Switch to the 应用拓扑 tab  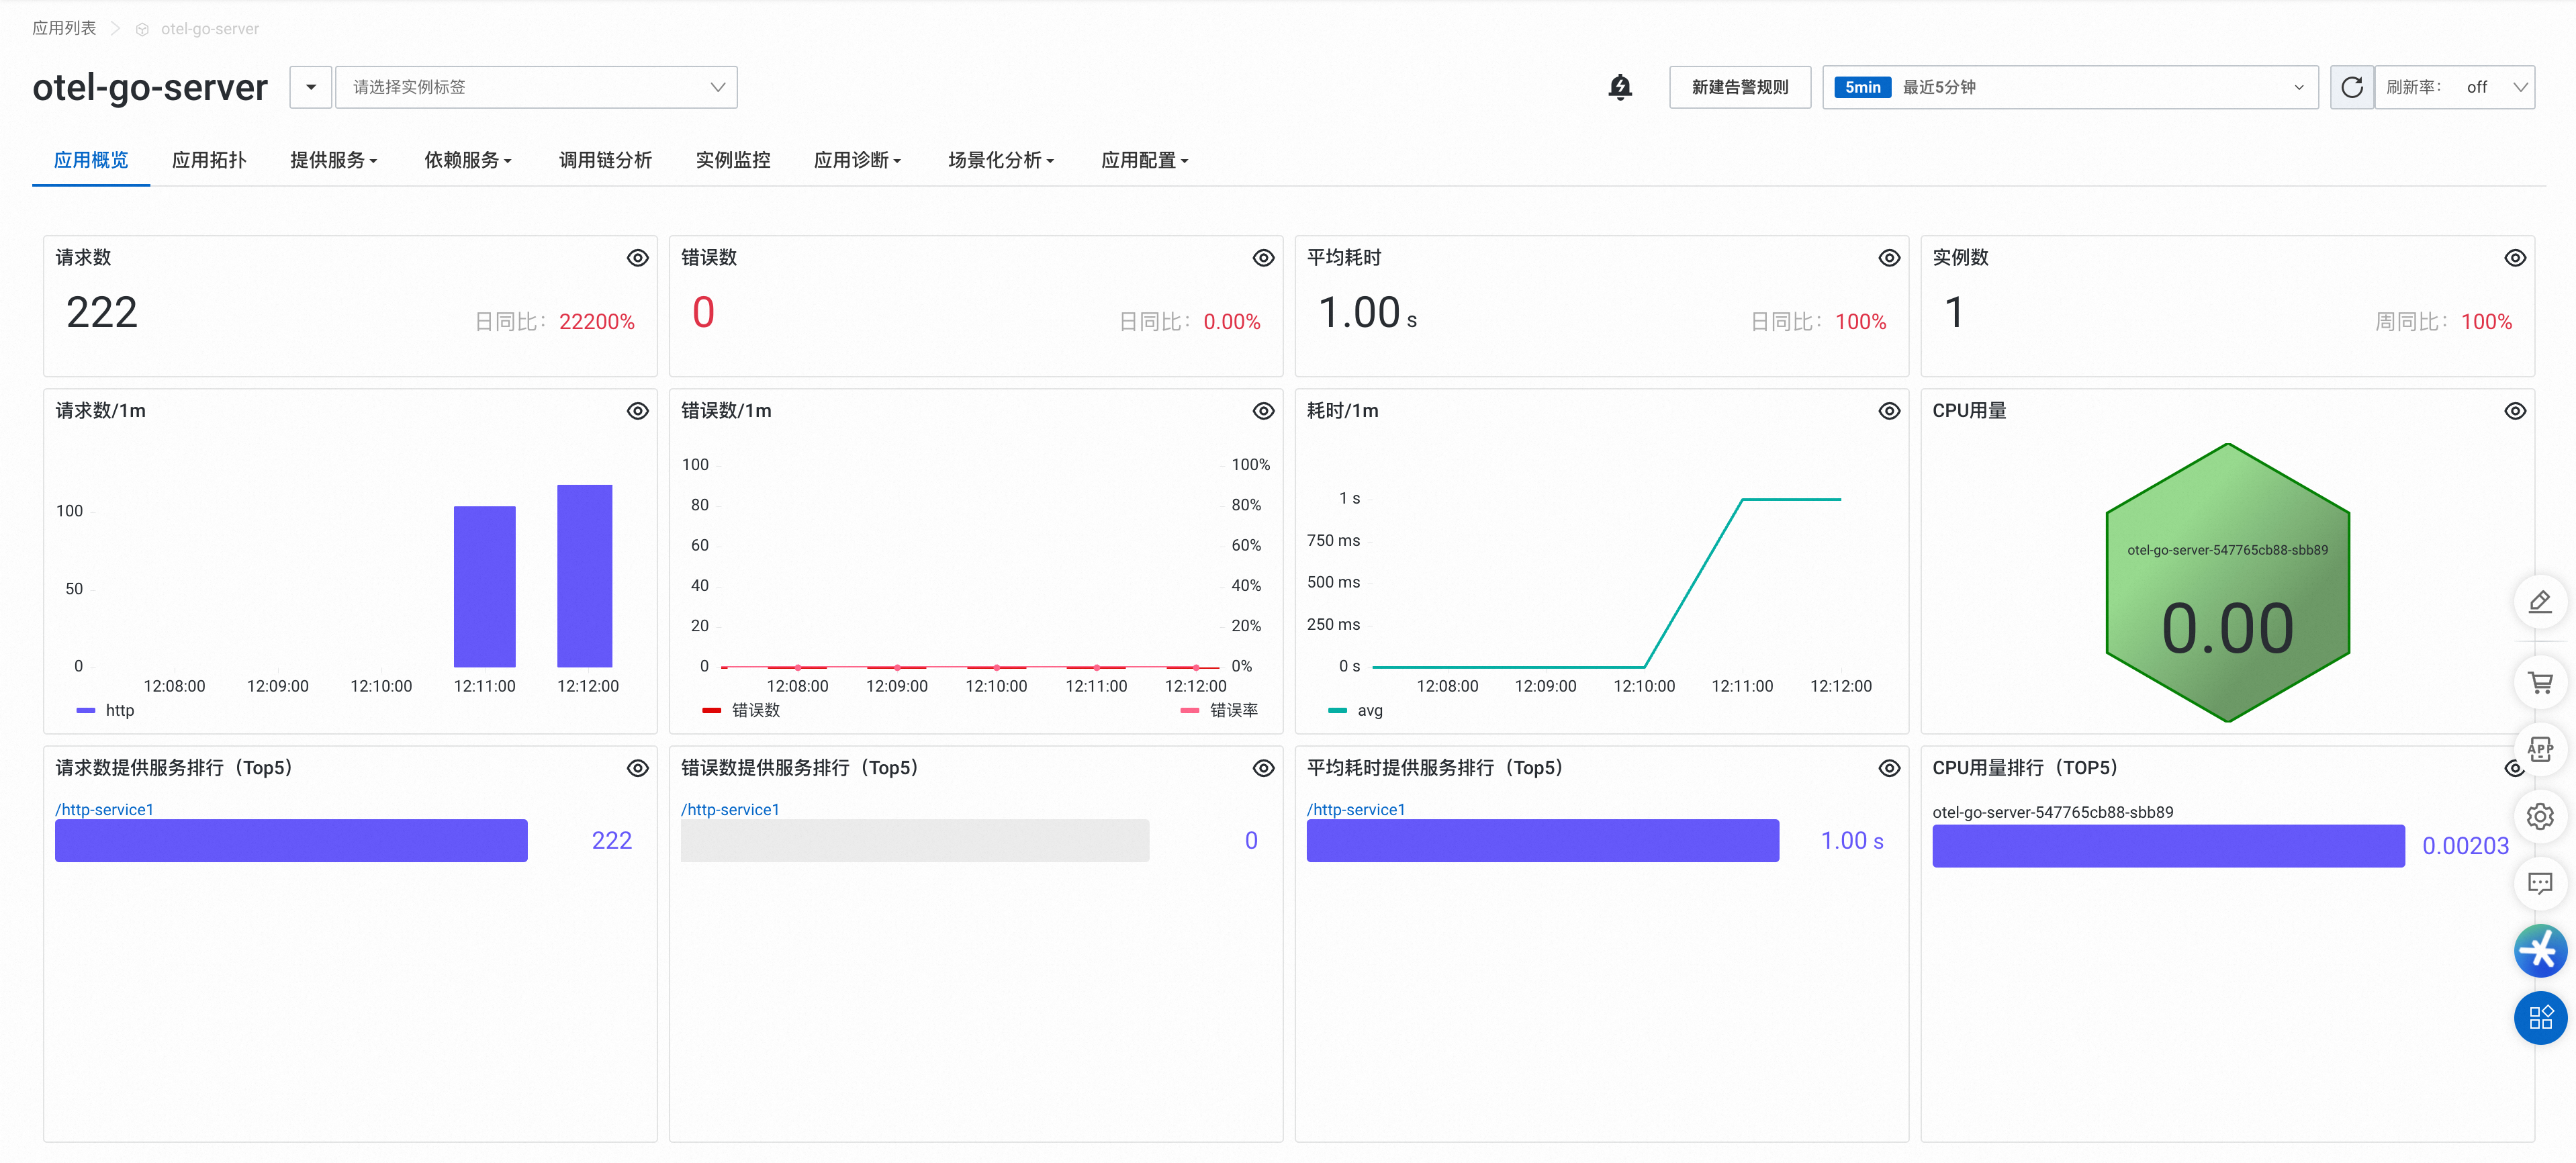(x=209, y=160)
